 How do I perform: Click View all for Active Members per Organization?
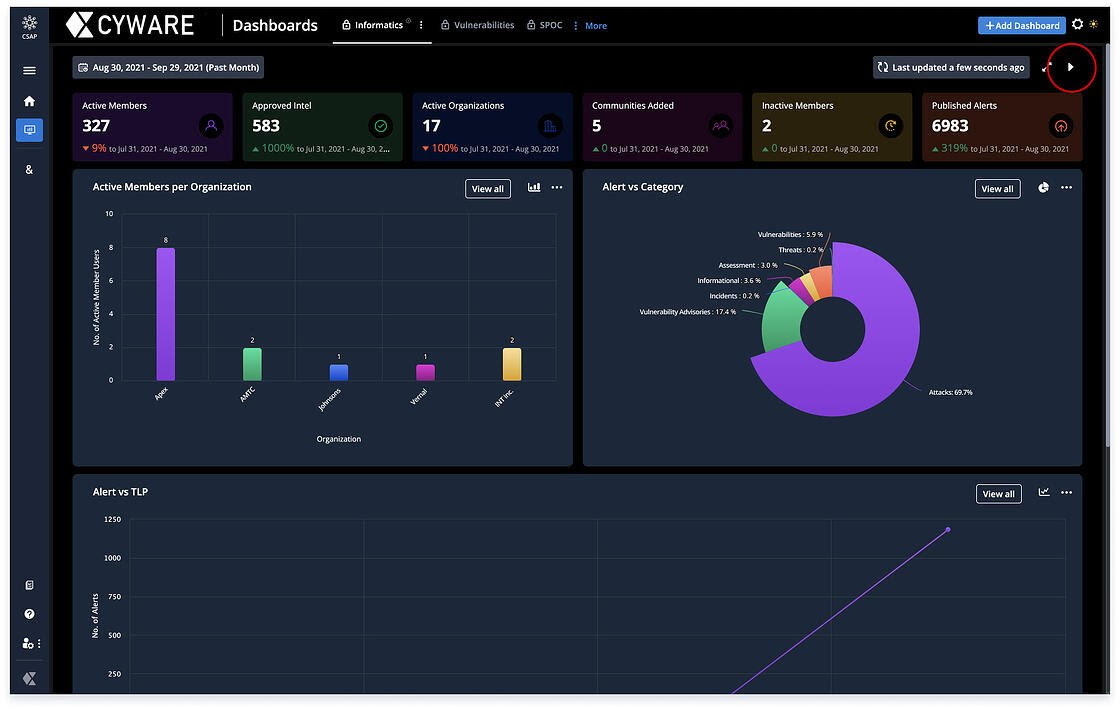[488, 189]
